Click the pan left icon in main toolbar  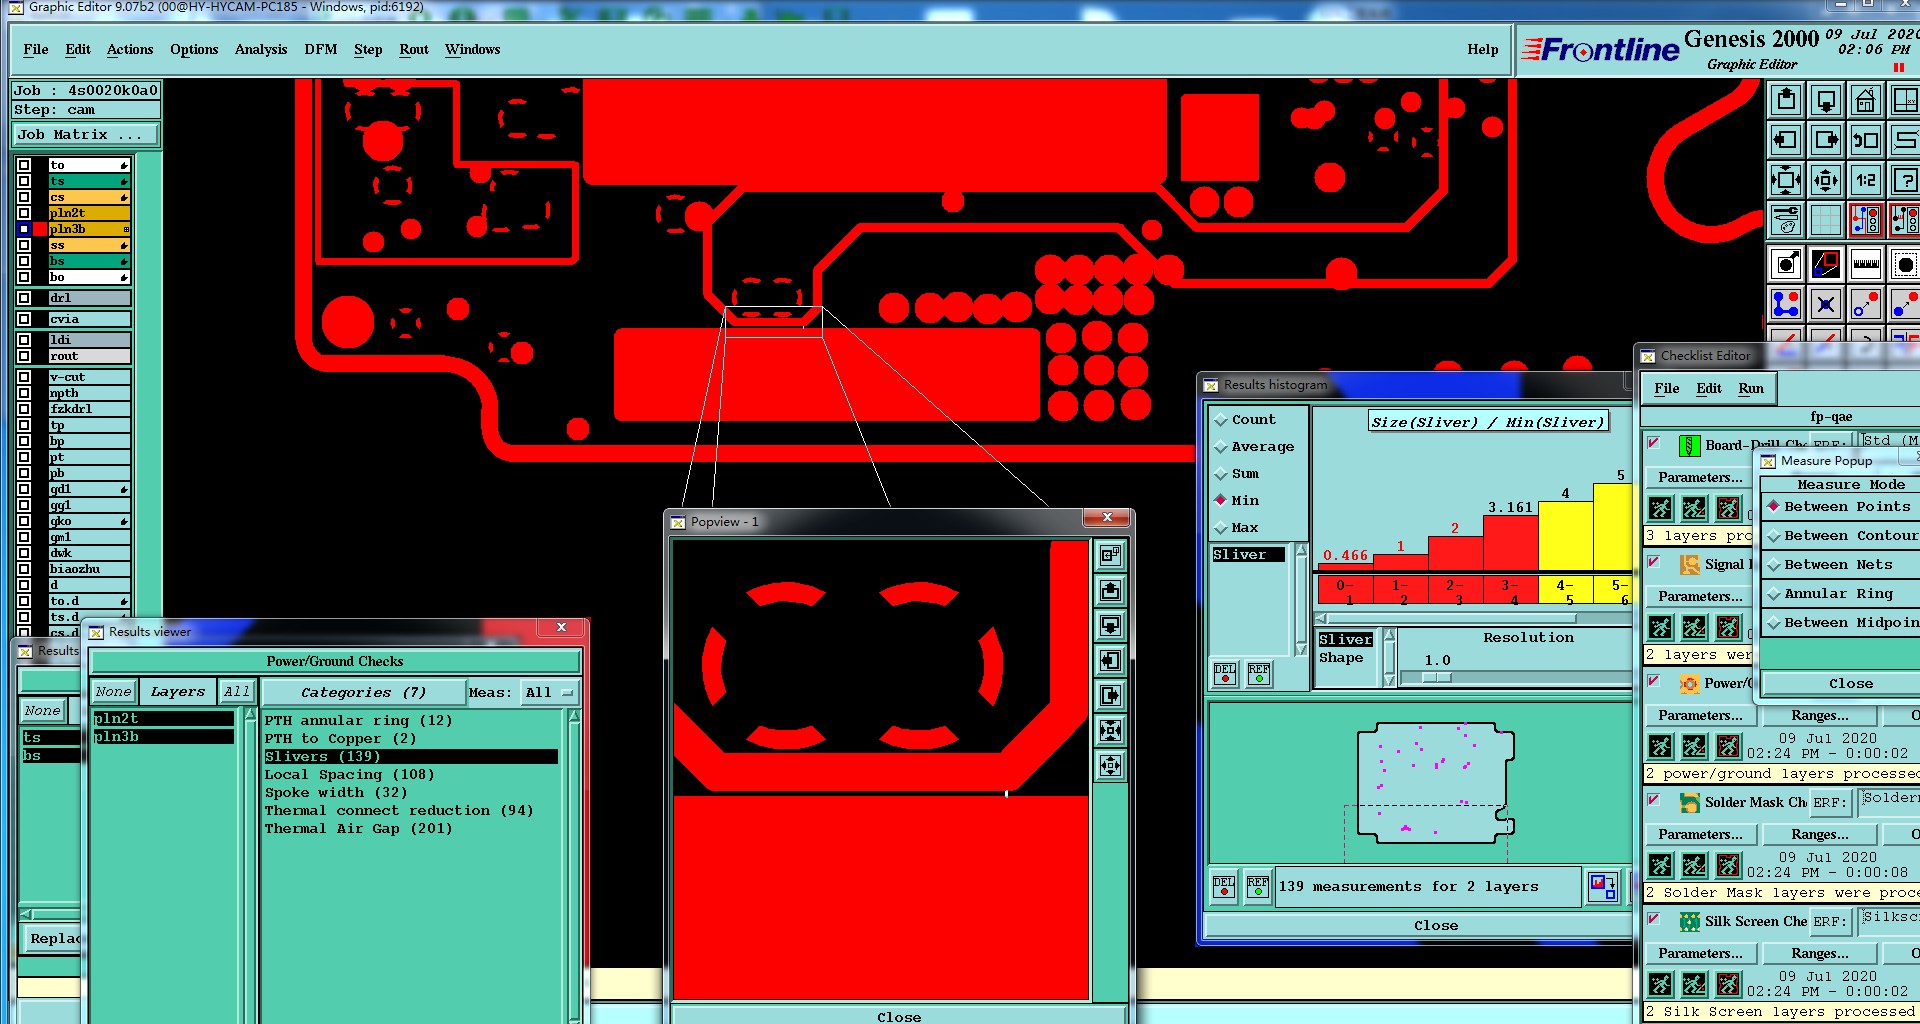click(x=1786, y=140)
